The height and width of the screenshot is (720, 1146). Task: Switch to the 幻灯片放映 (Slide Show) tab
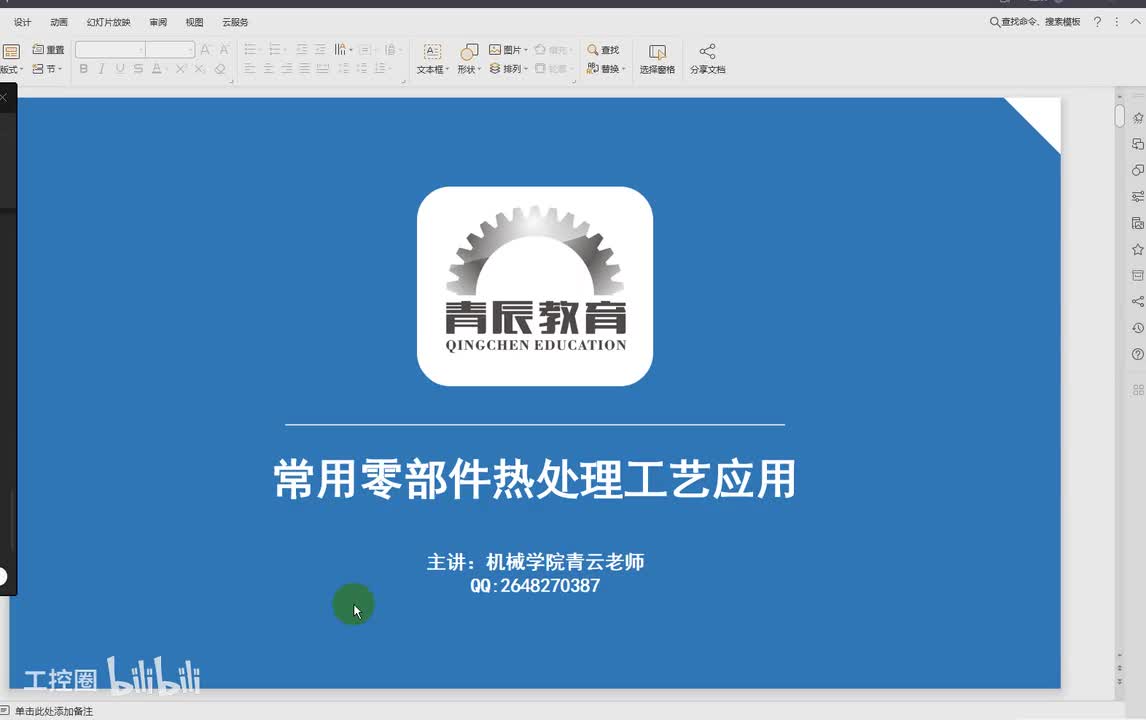tap(108, 23)
